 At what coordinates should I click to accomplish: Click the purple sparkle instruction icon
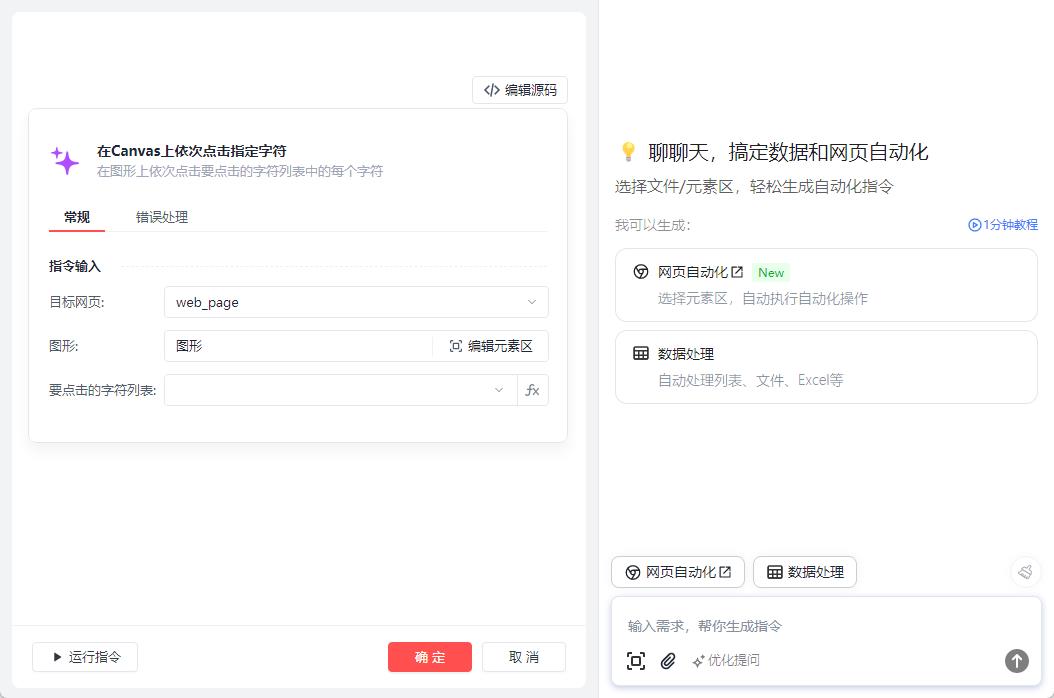(x=65, y=161)
